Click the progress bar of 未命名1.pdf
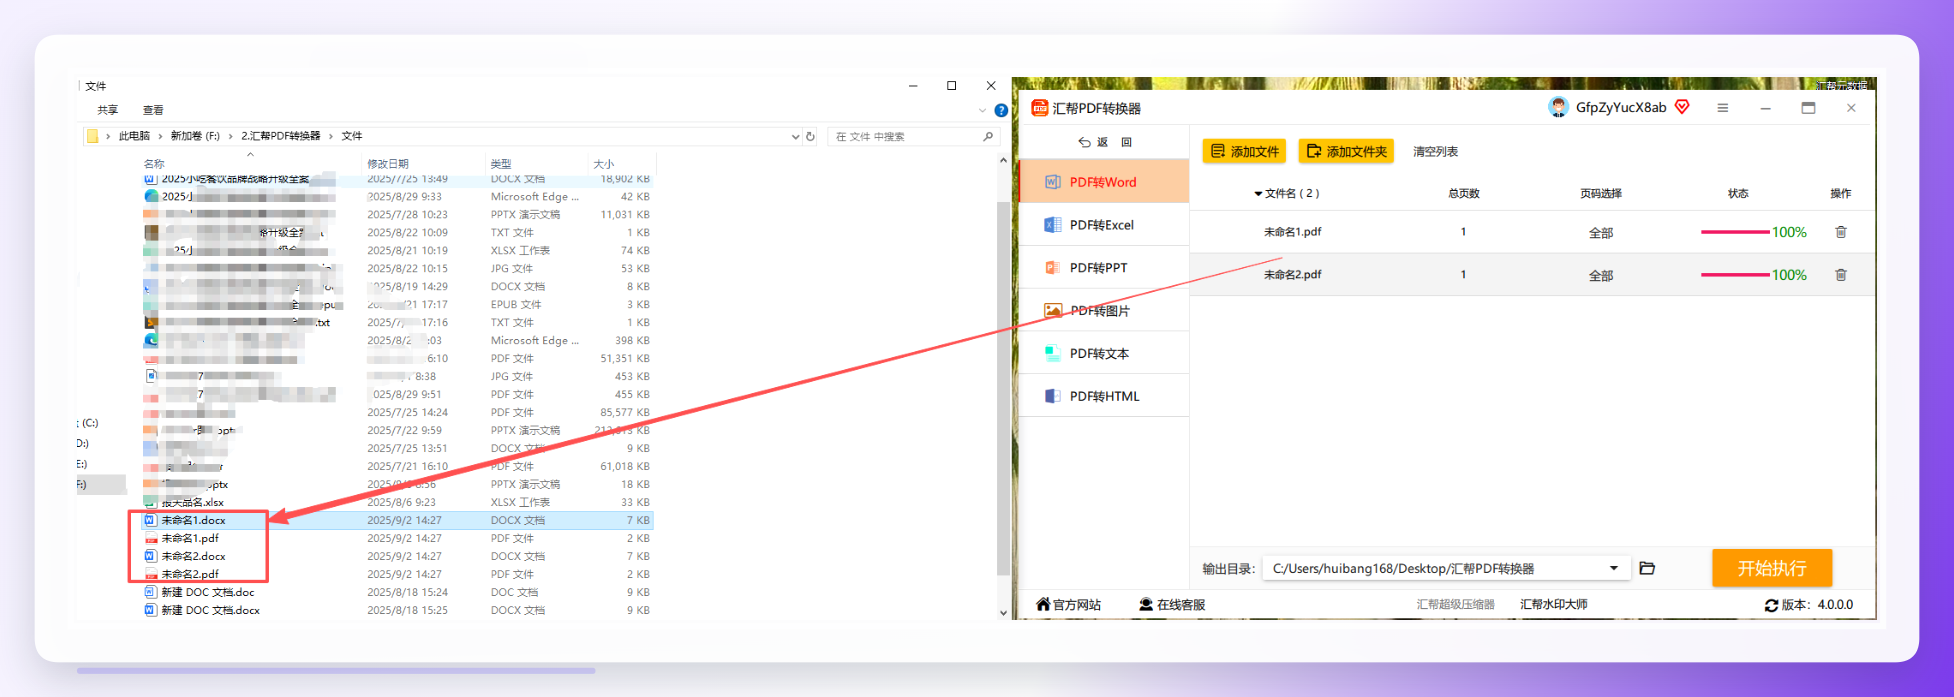This screenshot has height=697, width=1954. (x=1735, y=232)
